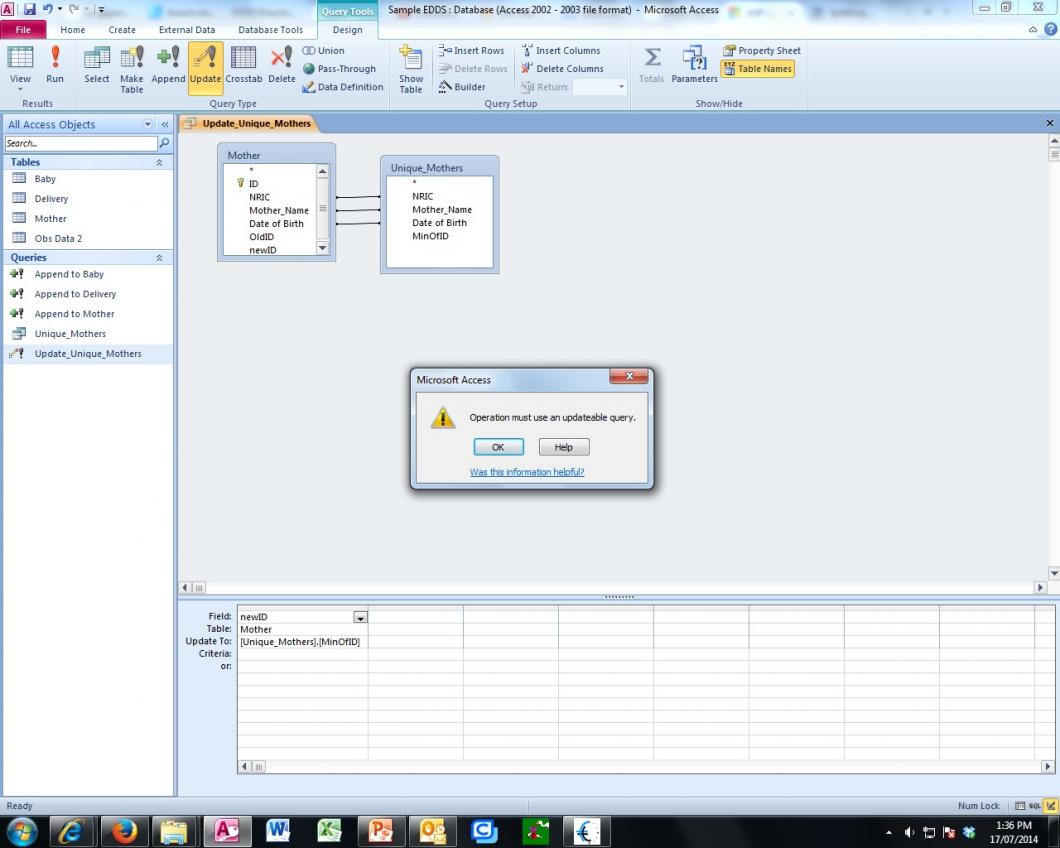1060x848 pixels.
Task: Close the Microsoft Access error dialog
Action: [x=629, y=376]
